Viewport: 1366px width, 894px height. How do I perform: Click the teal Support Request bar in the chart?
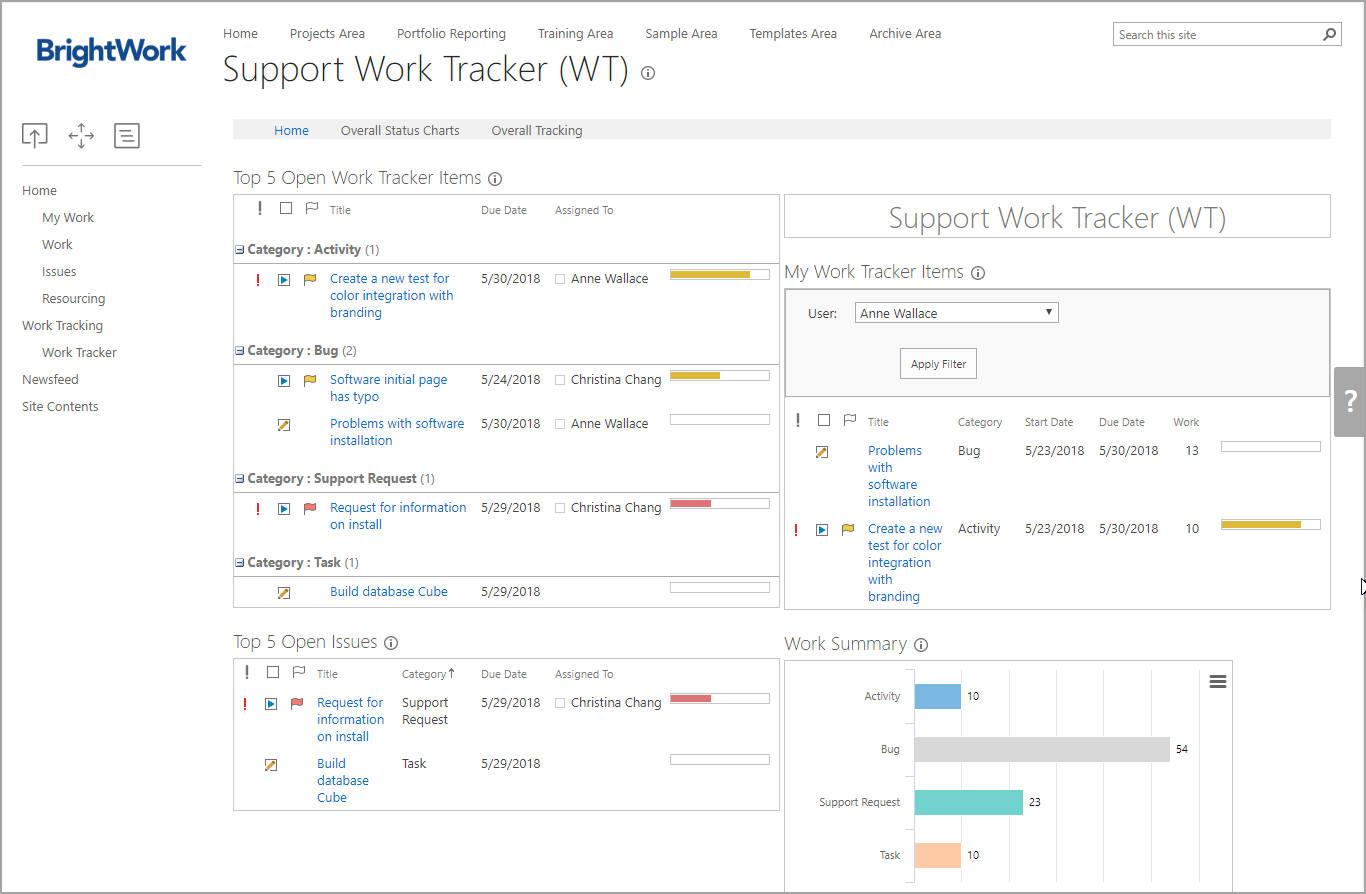969,802
